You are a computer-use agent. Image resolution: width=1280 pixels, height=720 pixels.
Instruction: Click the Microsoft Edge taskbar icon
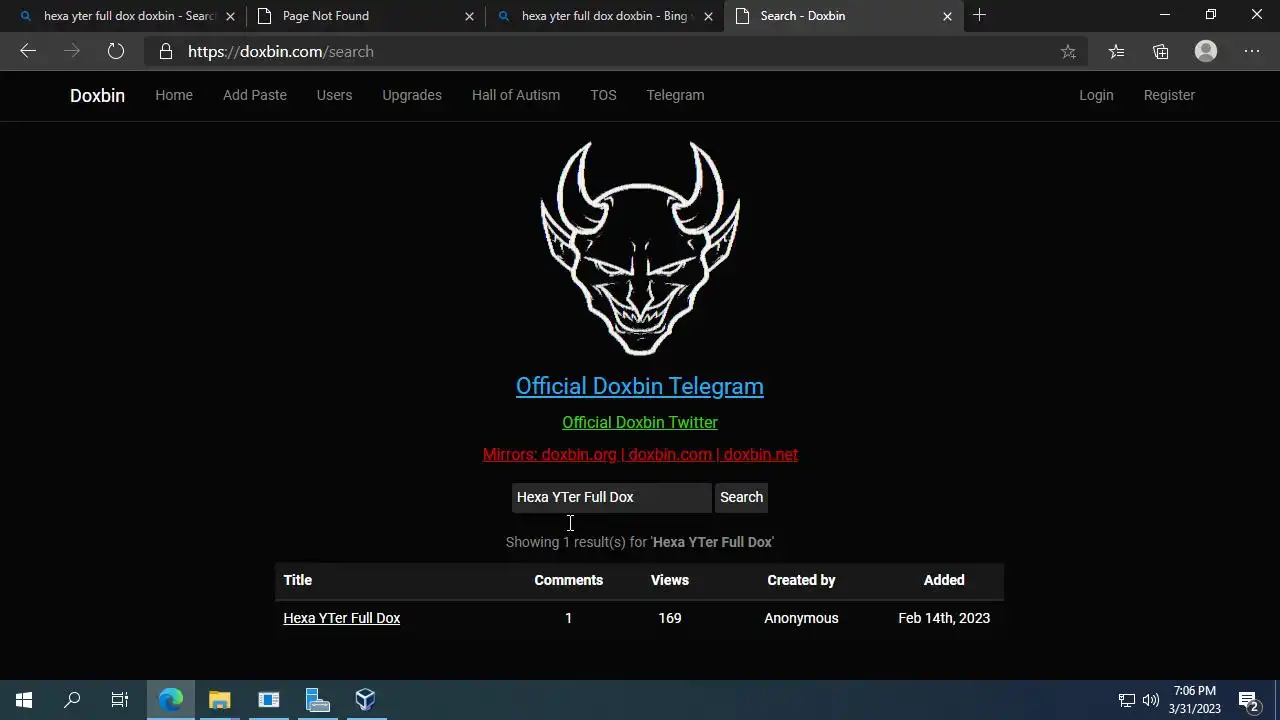pos(171,700)
